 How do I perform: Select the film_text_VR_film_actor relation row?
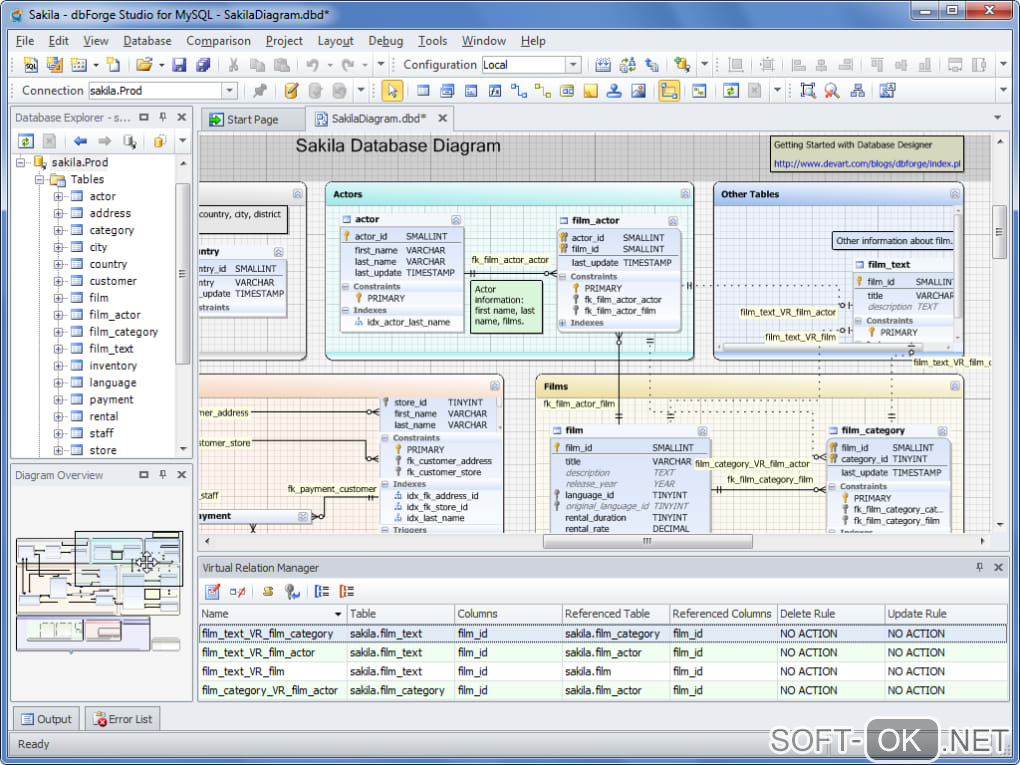pyautogui.click(x=258, y=653)
